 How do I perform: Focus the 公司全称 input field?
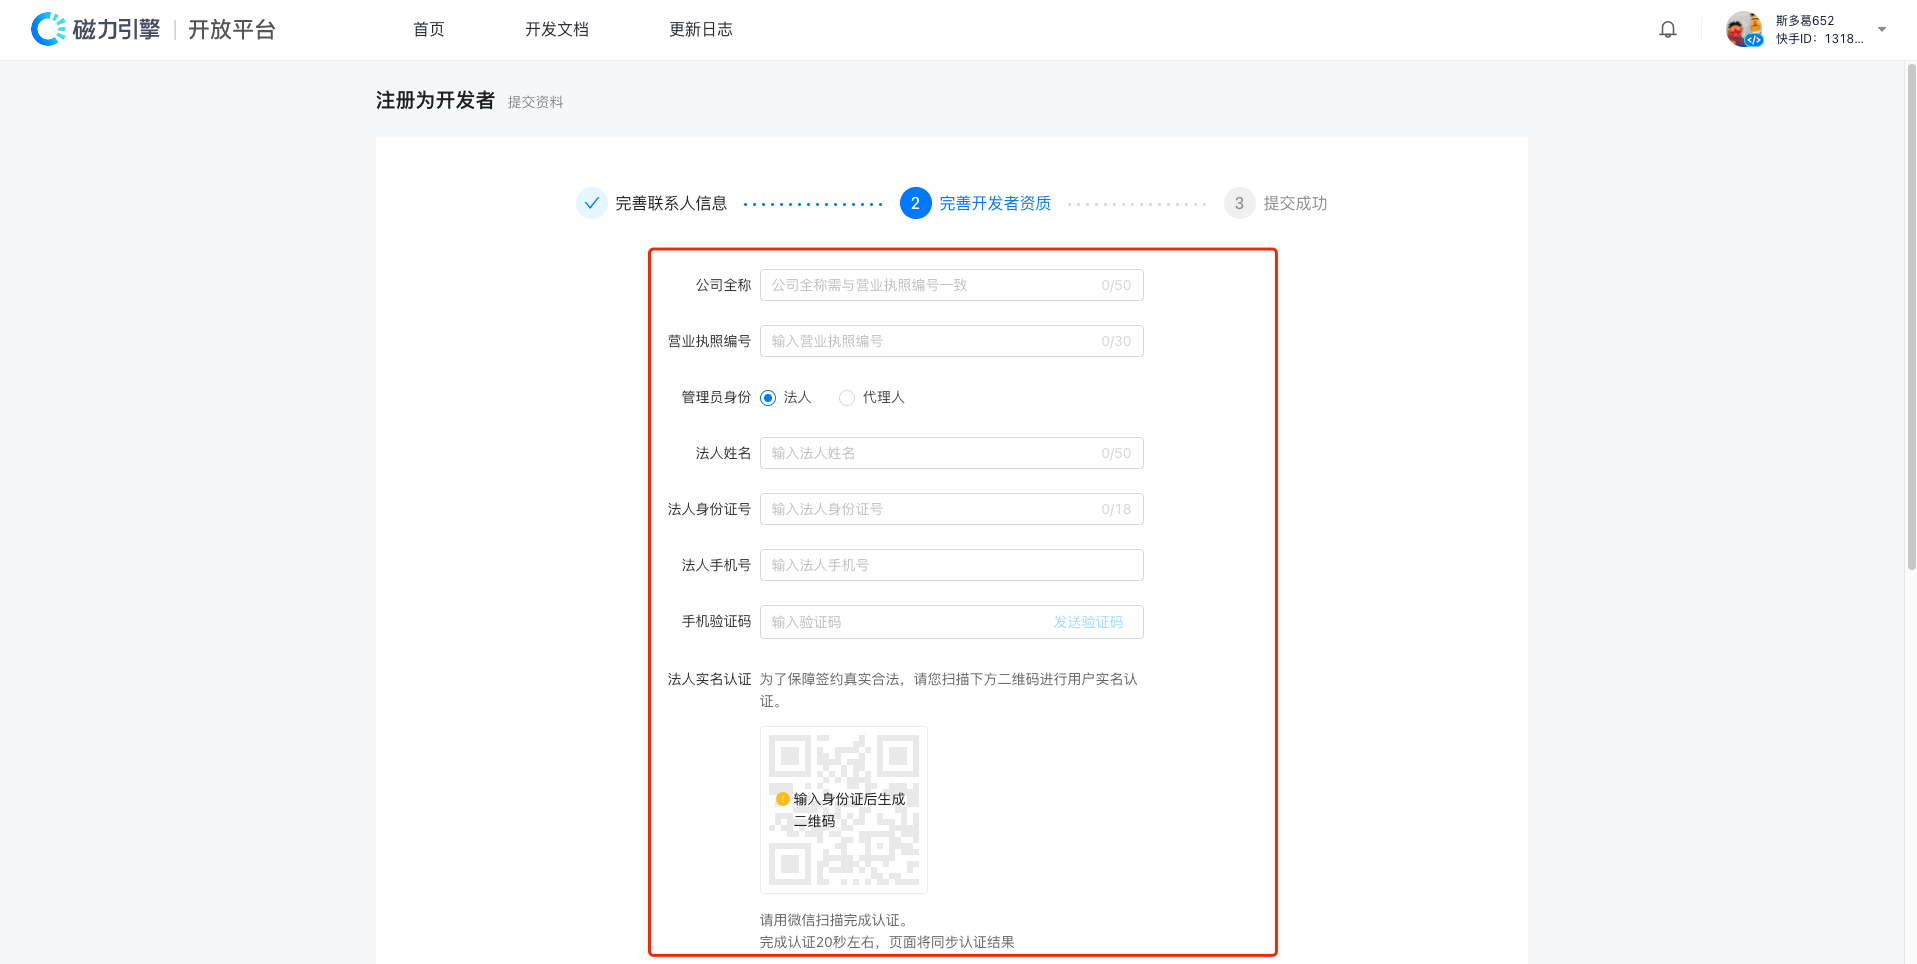(x=951, y=285)
